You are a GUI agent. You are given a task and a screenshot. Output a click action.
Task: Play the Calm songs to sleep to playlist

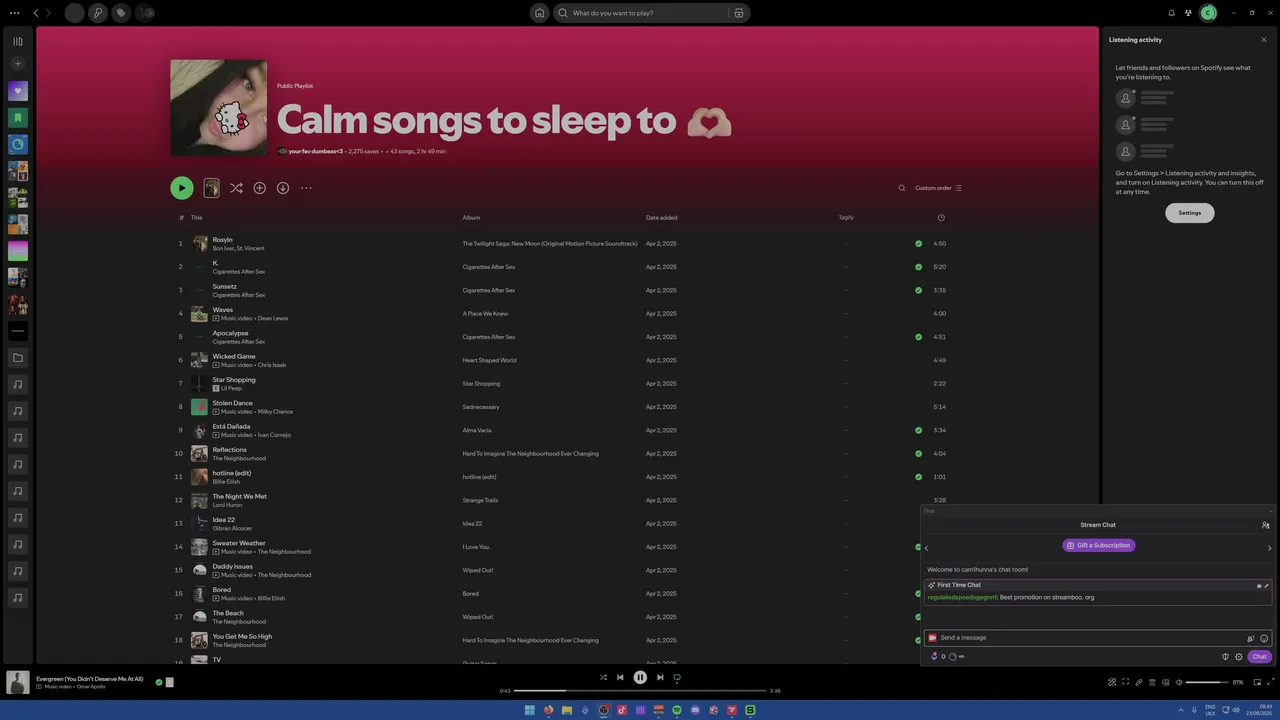[181, 188]
